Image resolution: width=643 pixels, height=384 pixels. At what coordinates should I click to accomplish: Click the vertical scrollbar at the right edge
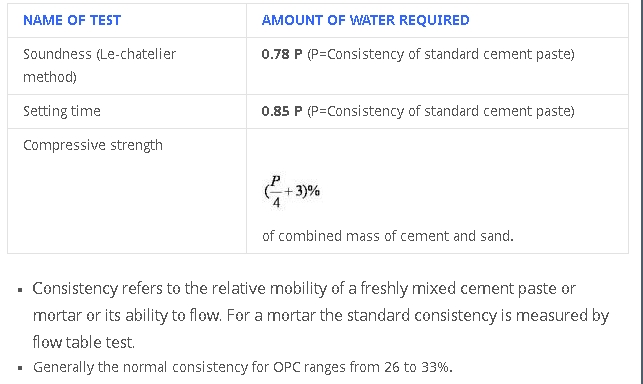[639, 192]
